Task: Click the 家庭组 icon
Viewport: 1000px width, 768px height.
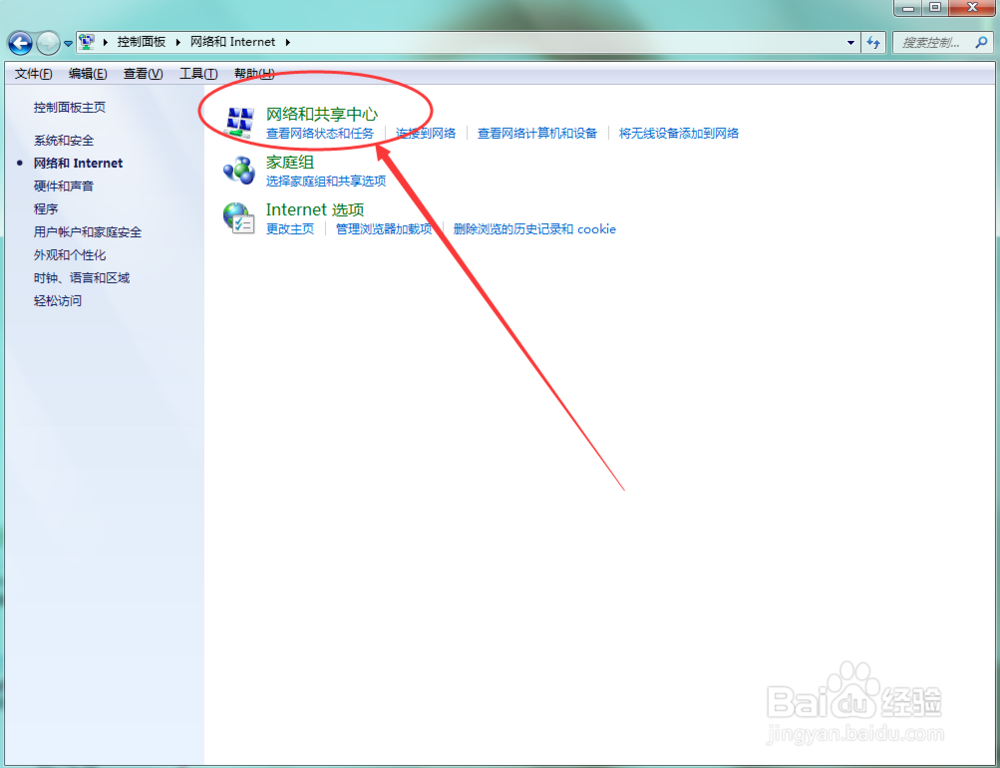Action: tap(239, 170)
